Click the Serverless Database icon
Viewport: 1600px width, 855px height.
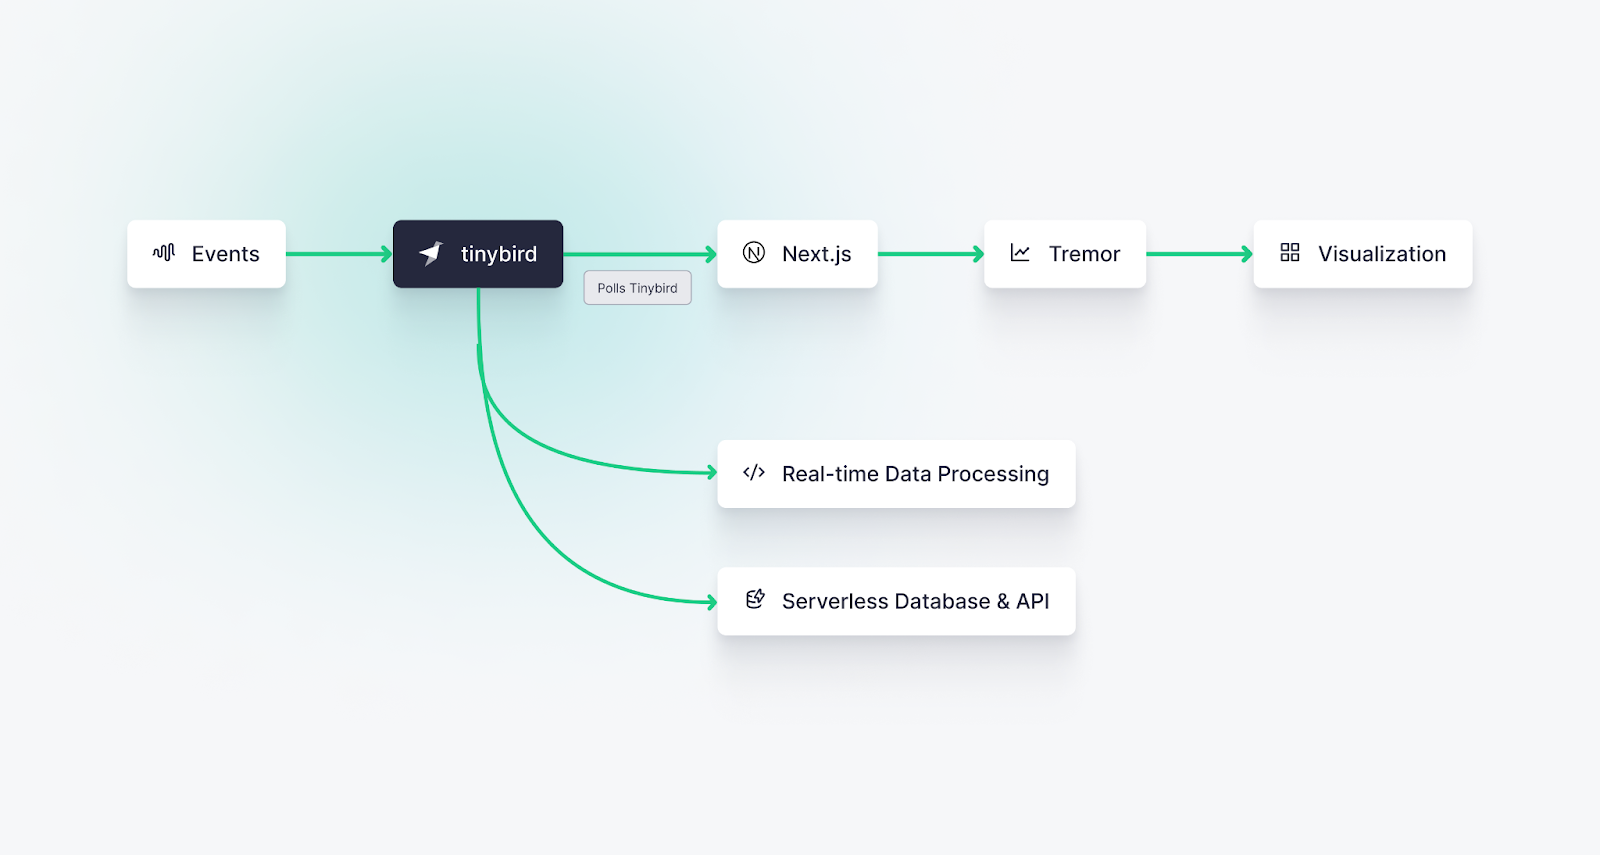point(755,600)
